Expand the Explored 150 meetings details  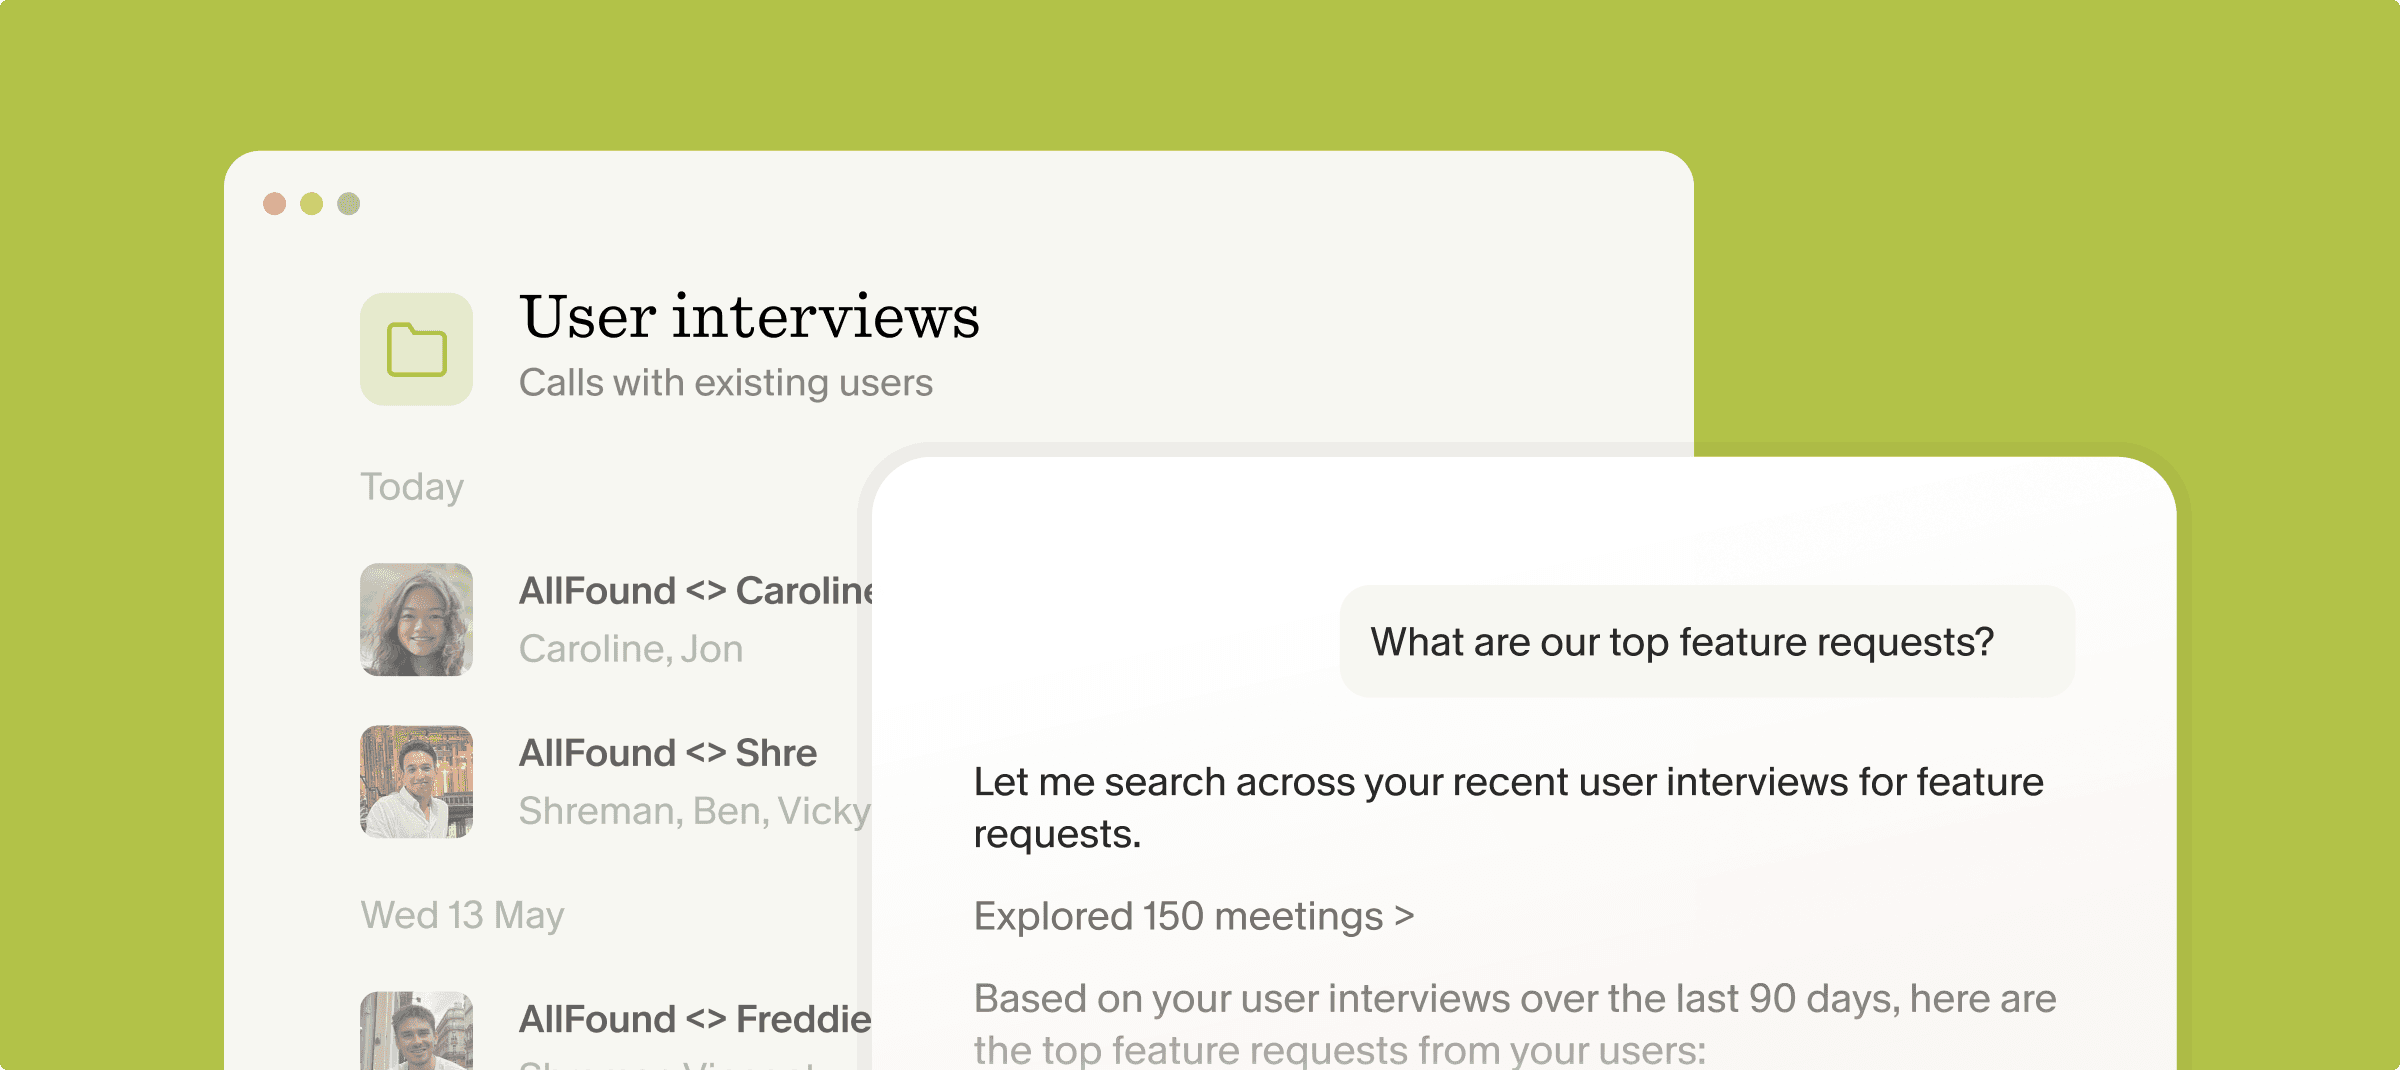1194,916
